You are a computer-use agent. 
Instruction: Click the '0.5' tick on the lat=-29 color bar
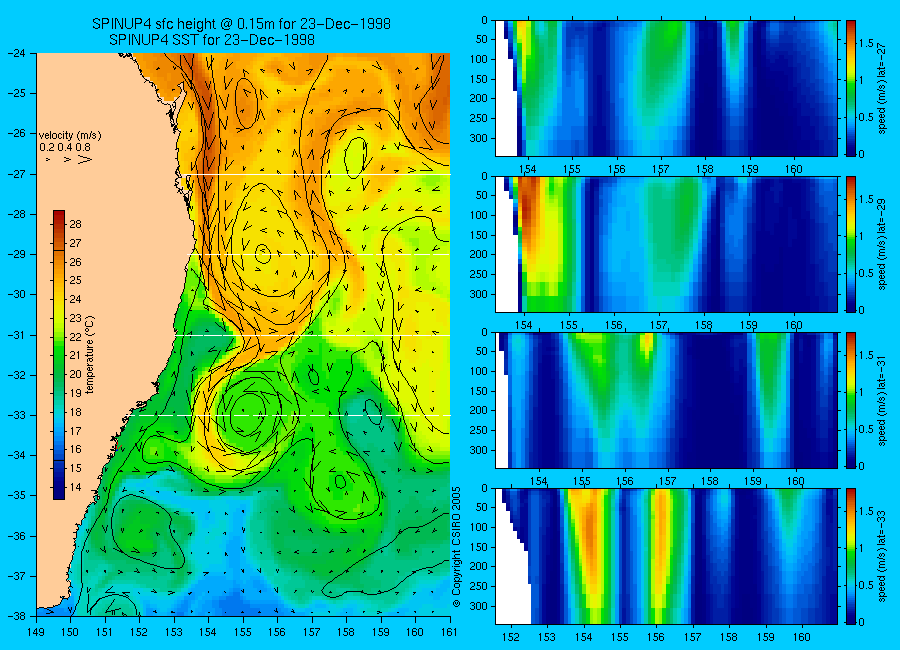(866, 273)
